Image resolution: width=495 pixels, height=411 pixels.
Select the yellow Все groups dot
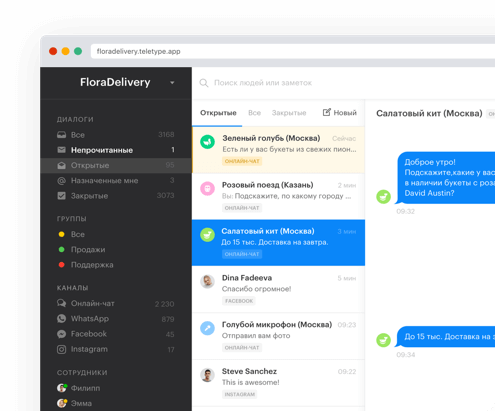click(61, 234)
